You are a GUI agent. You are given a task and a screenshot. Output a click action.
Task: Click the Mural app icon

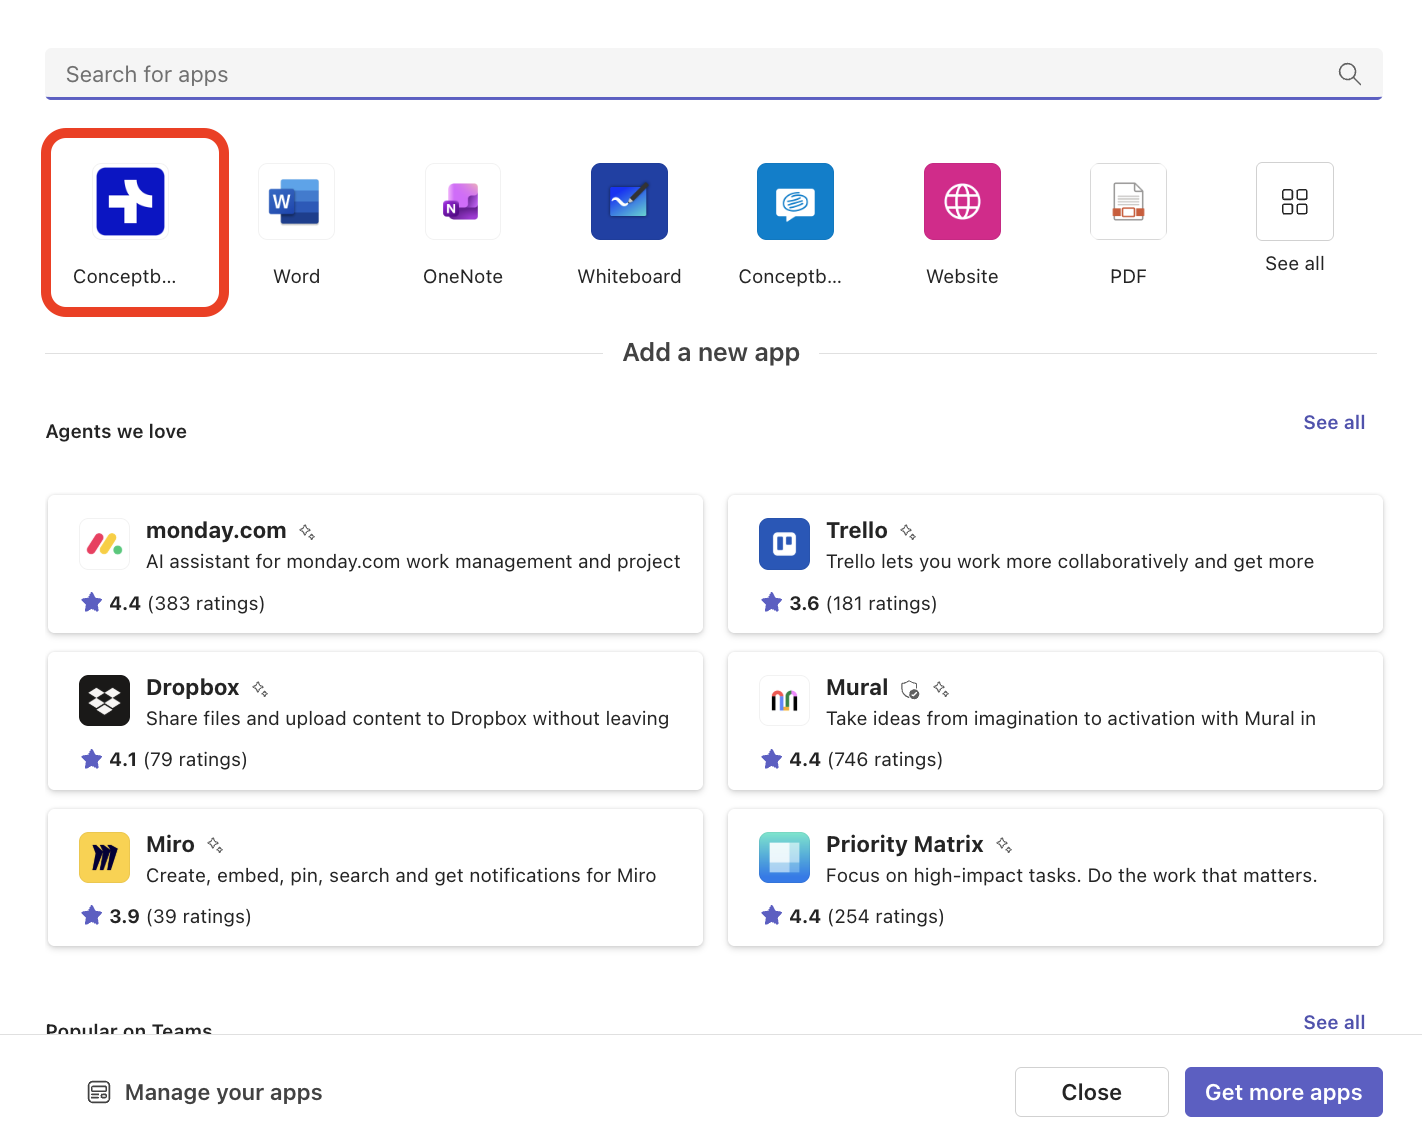[784, 700]
